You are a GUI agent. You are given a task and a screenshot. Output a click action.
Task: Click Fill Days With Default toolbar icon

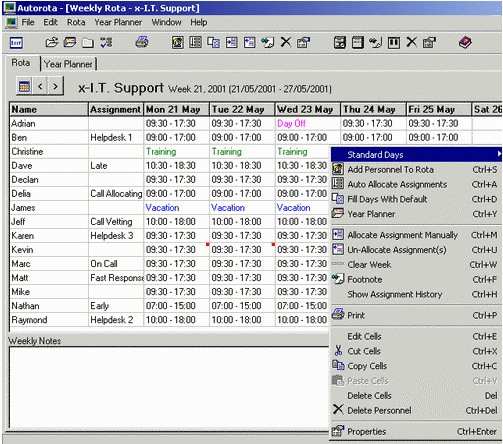tap(213, 42)
